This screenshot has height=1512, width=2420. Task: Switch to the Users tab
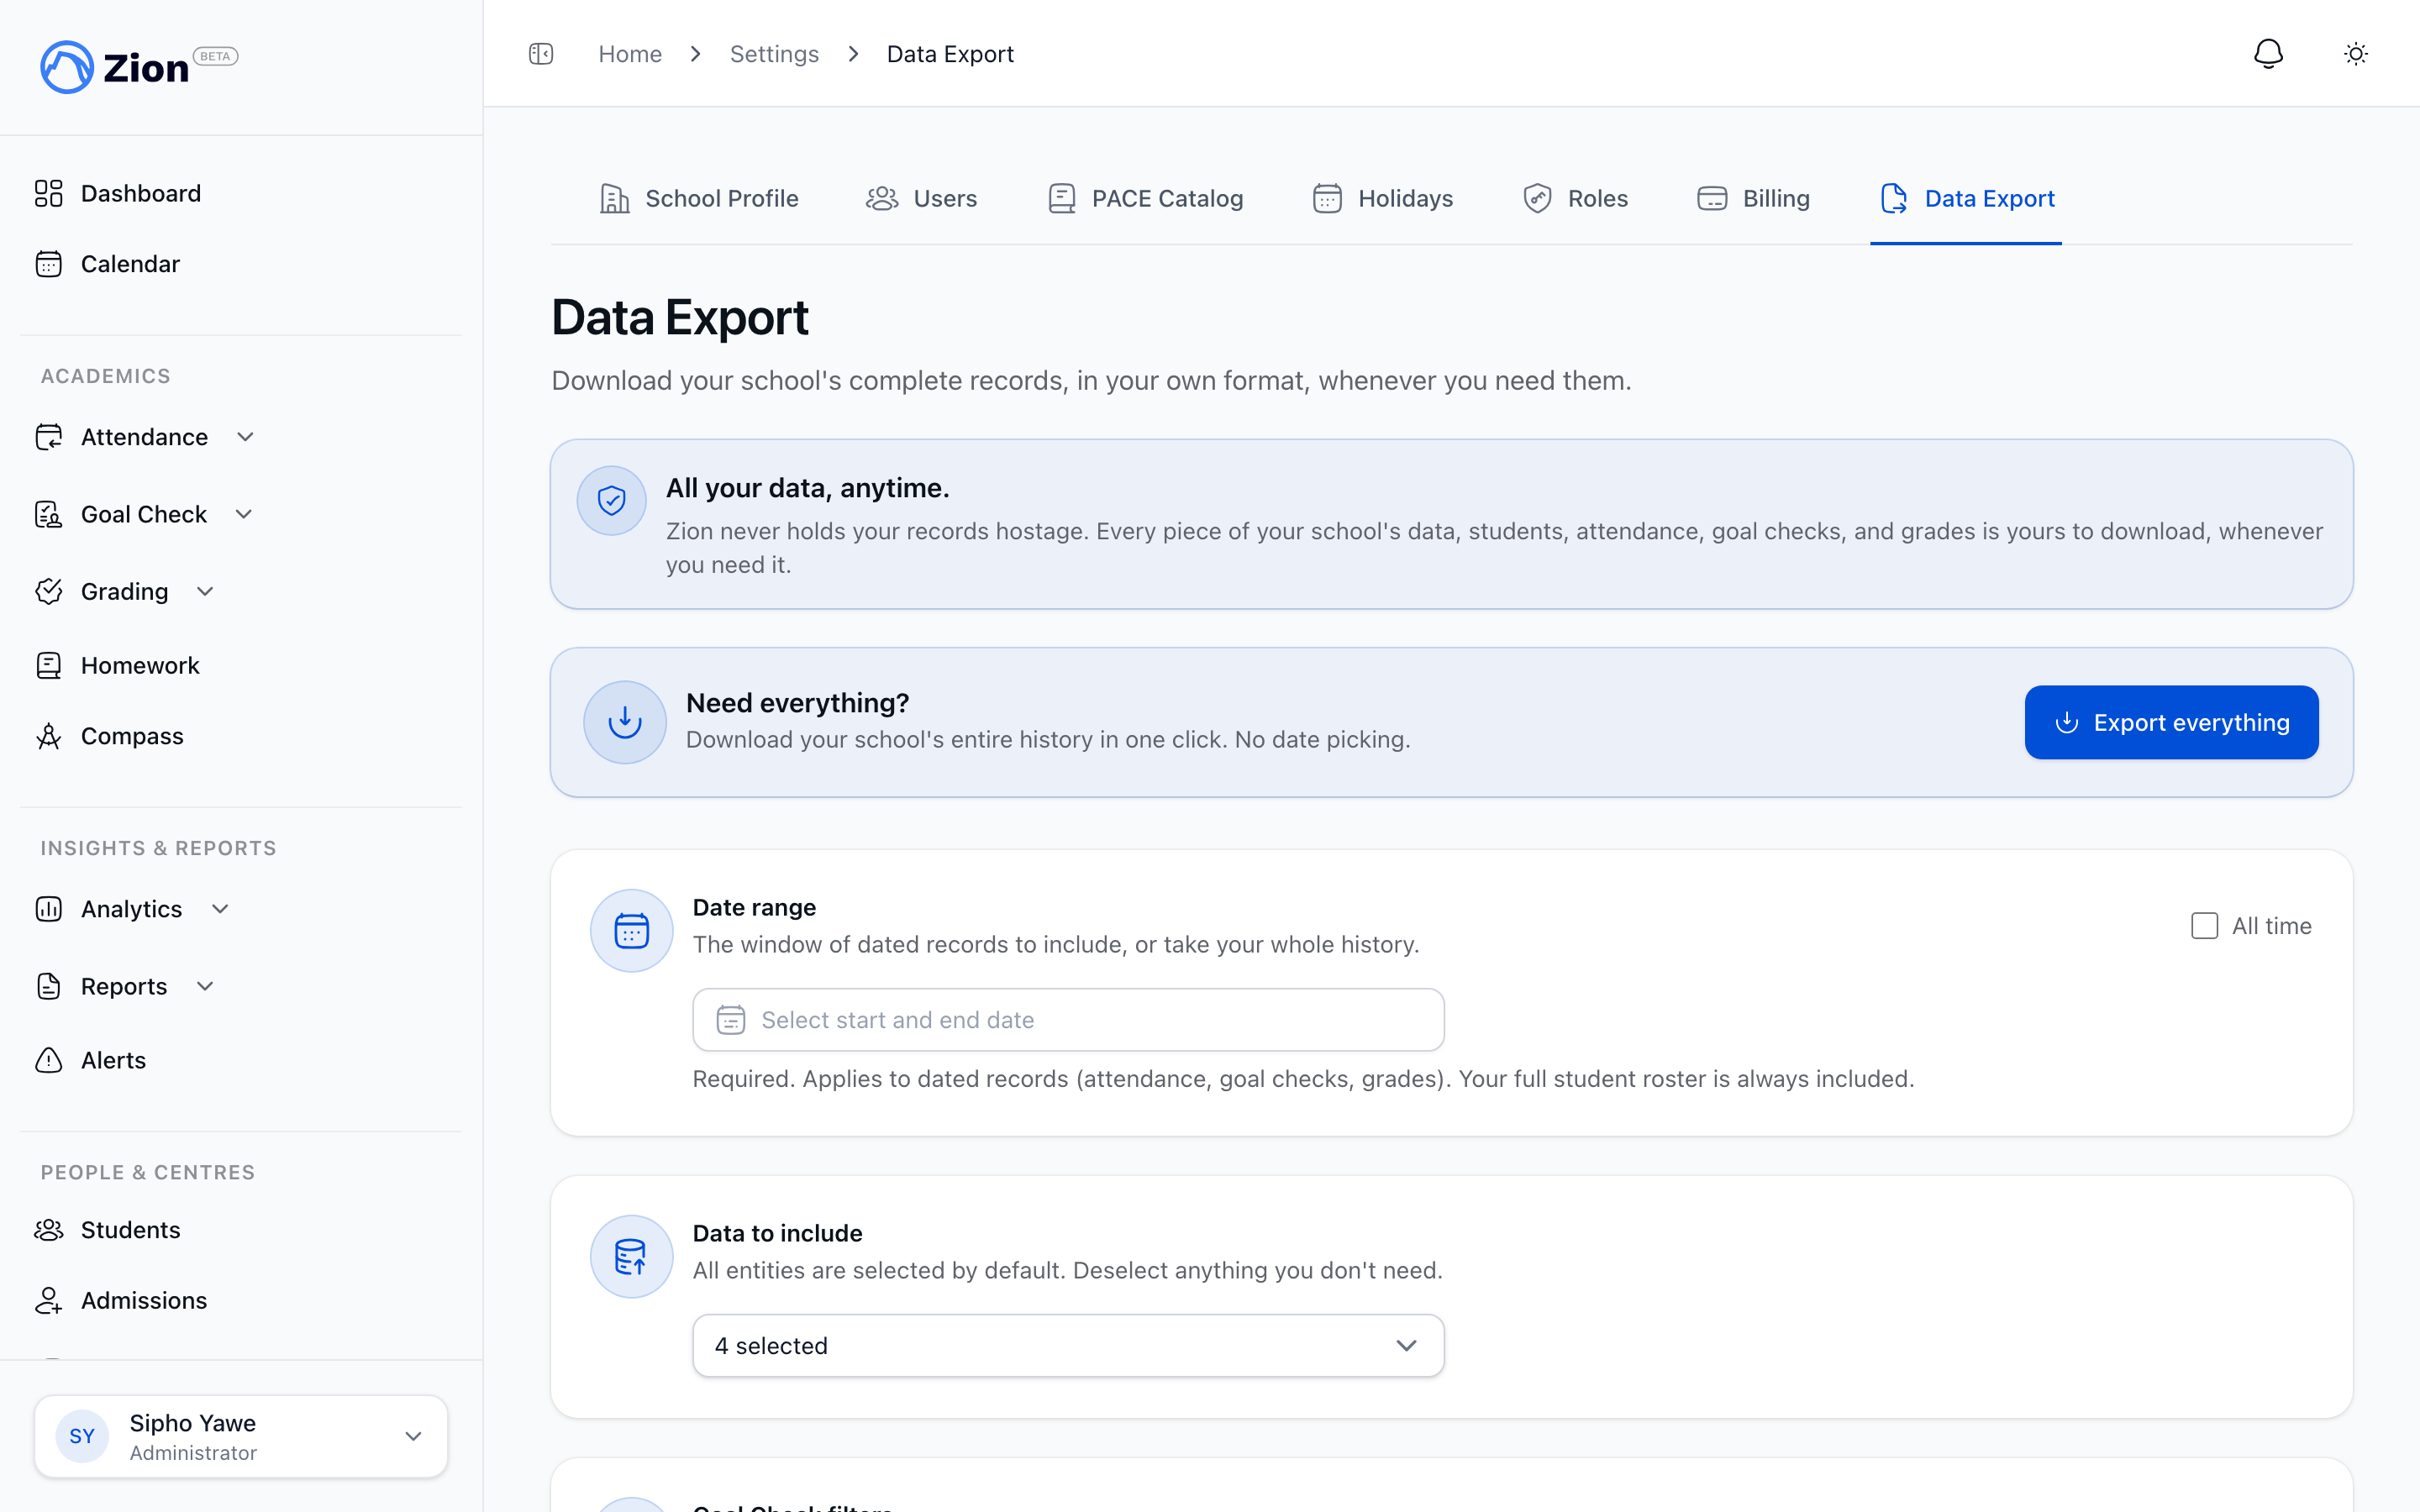922,198
